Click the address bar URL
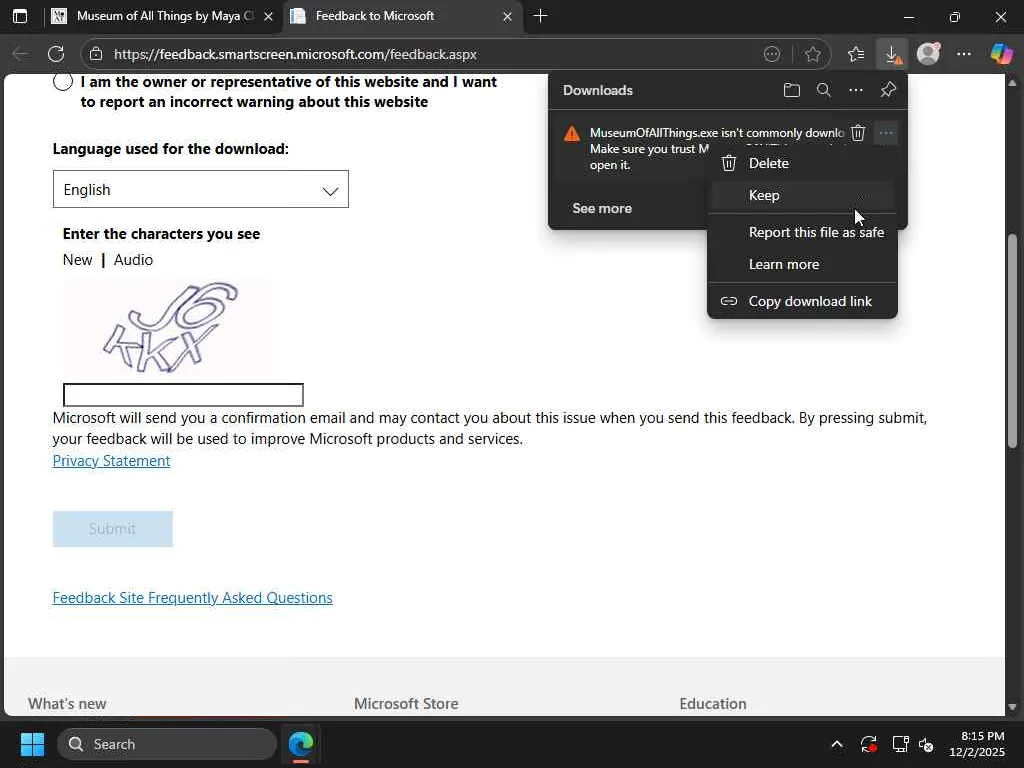1024x768 pixels. pos(295,54)
